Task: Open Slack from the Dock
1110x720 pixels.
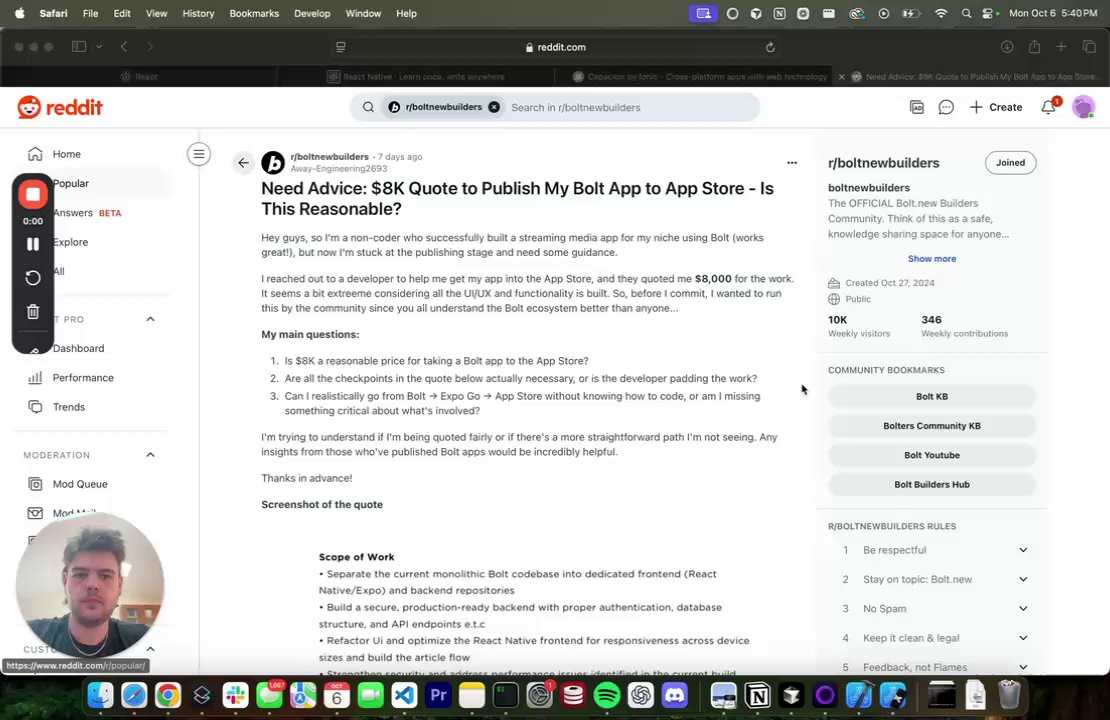Action: [236, 695]
